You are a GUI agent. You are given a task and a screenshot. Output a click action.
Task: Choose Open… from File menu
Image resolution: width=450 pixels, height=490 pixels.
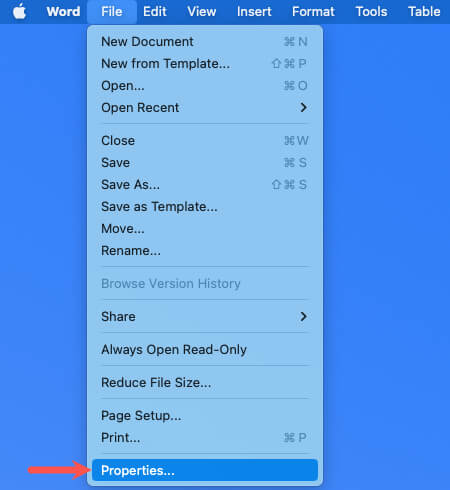pyautogui.click(x=205, y=86)
